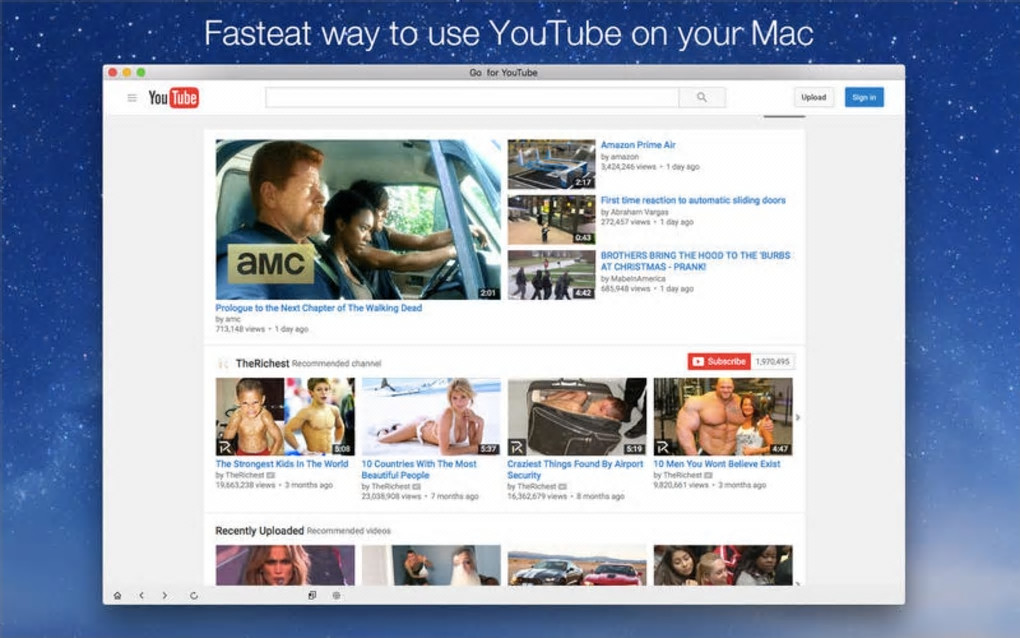Click the yellow minimize window button
Screen dimensions: 1020x638
(x=127, y=72)
